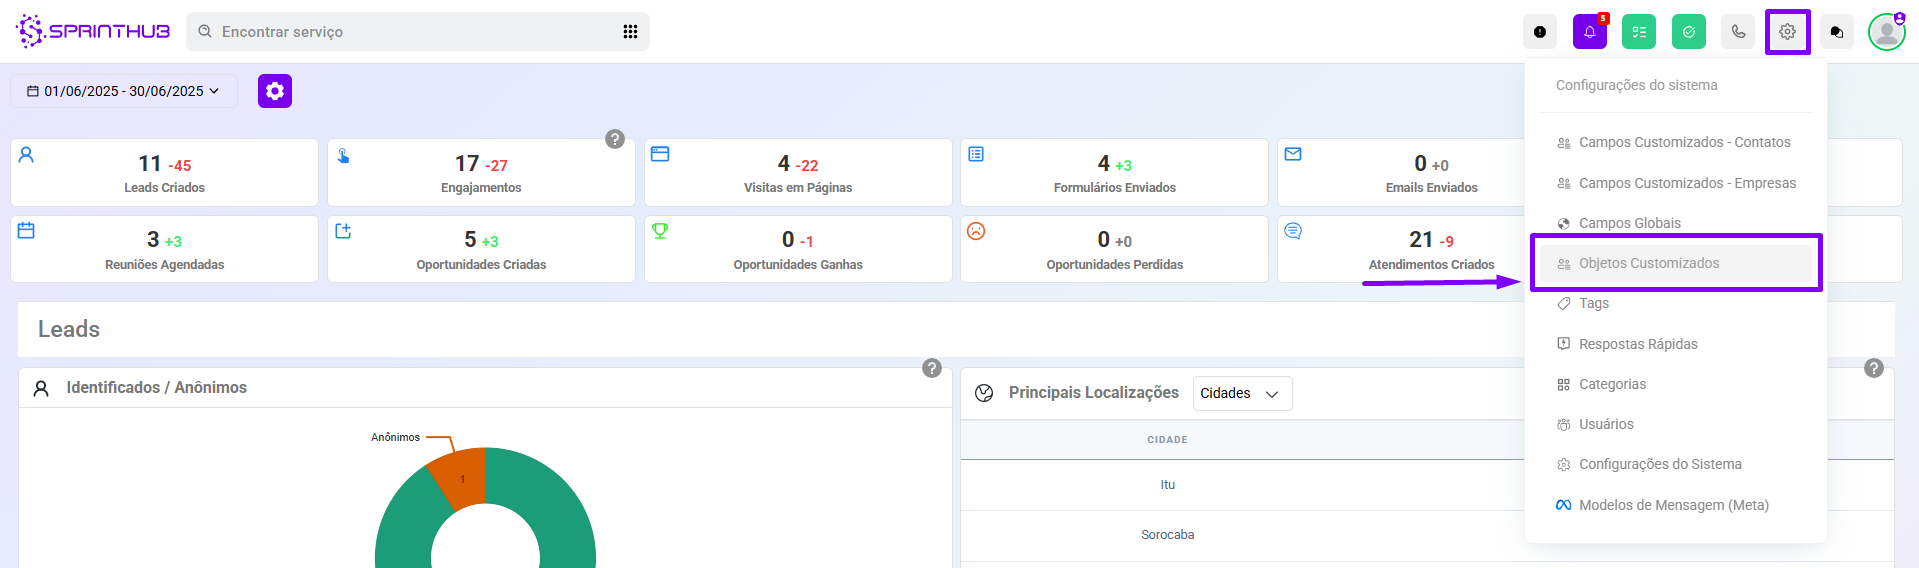Click the system settings gear icon in header
Image resolution: width=1919 pixels, height=568 pixels.
1787,32
